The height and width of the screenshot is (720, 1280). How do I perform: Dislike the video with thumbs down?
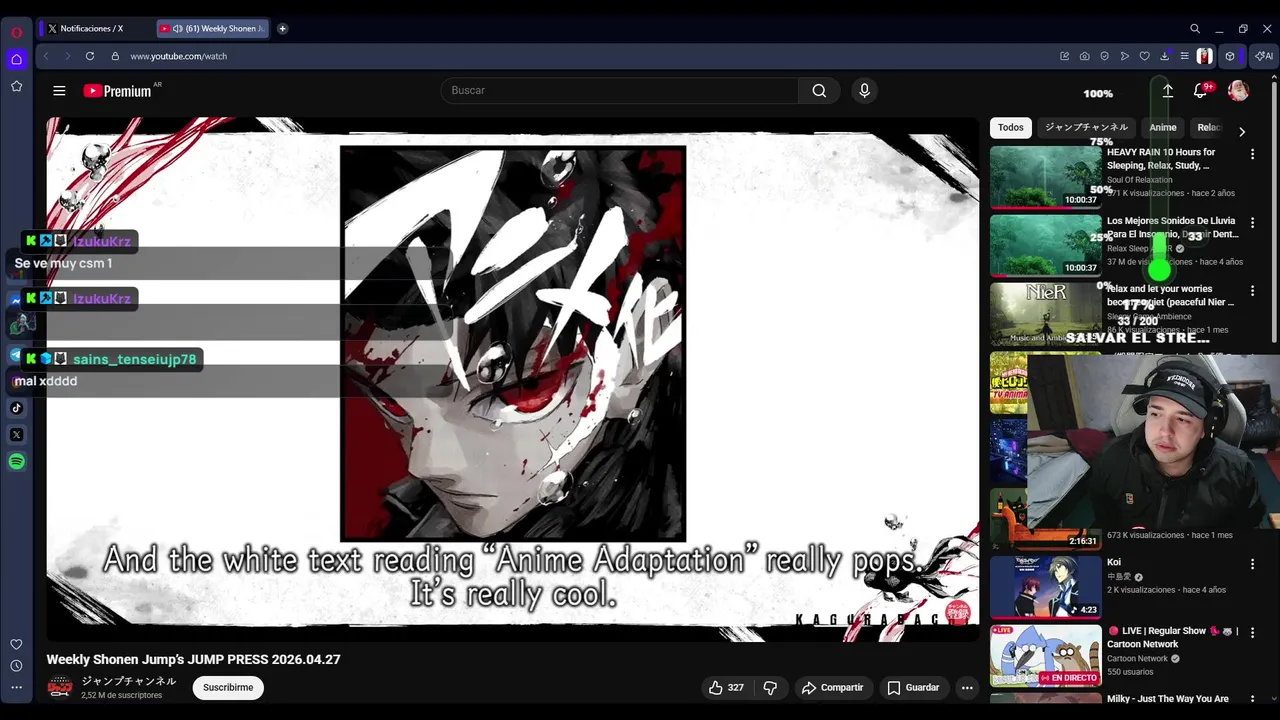(x=770, y=688)
